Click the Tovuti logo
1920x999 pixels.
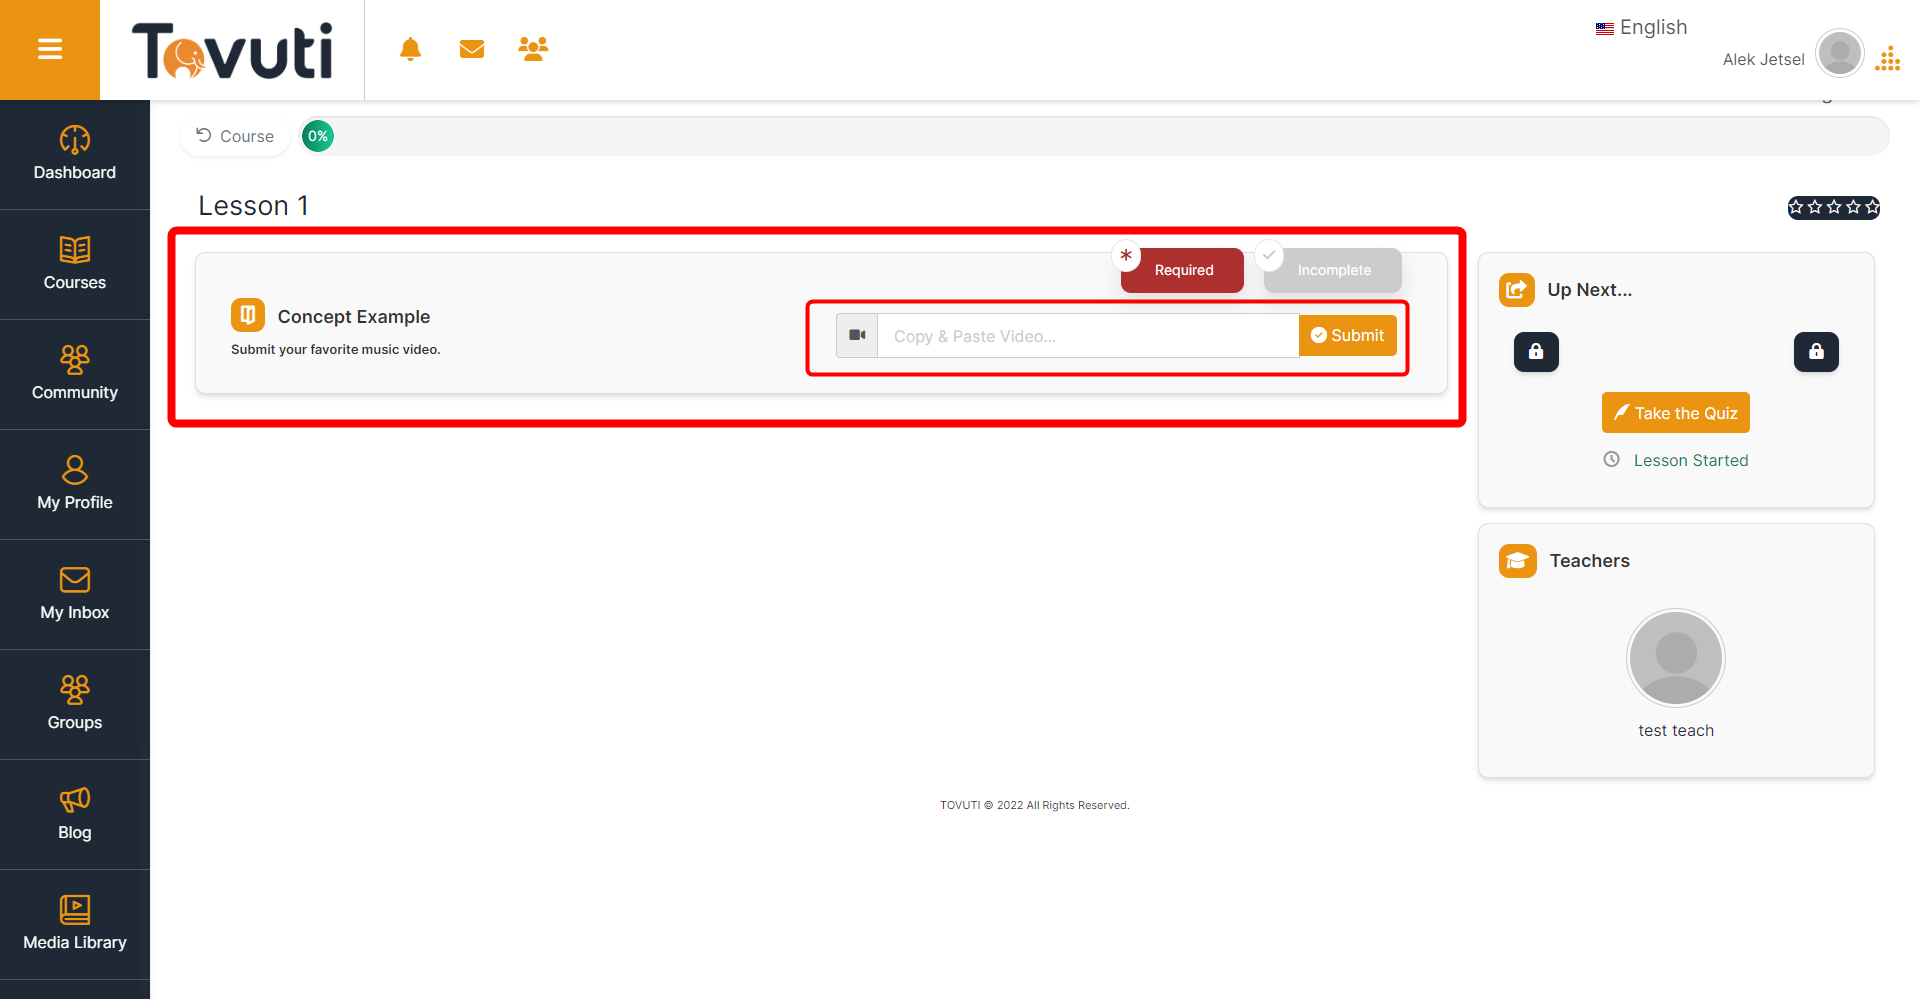pyautogui.click(x=232, y=50)
